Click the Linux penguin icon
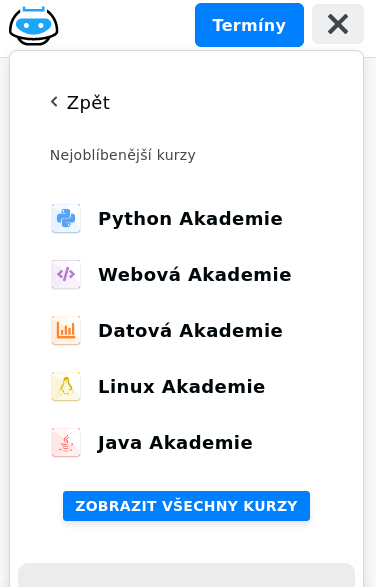 click(x=66, y=387)
